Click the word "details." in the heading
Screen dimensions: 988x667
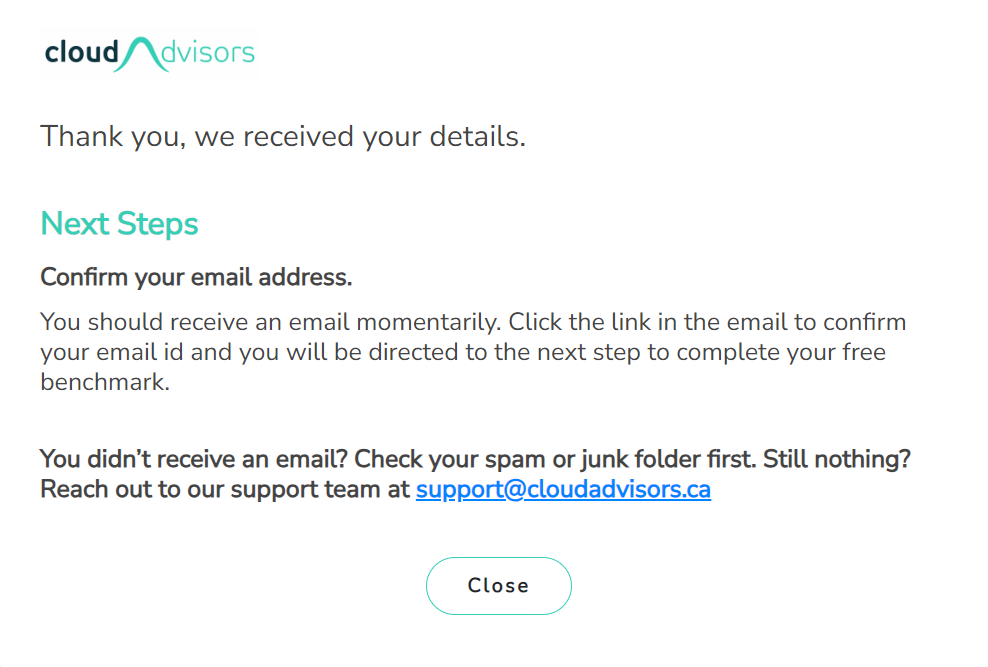pos(478,137)
